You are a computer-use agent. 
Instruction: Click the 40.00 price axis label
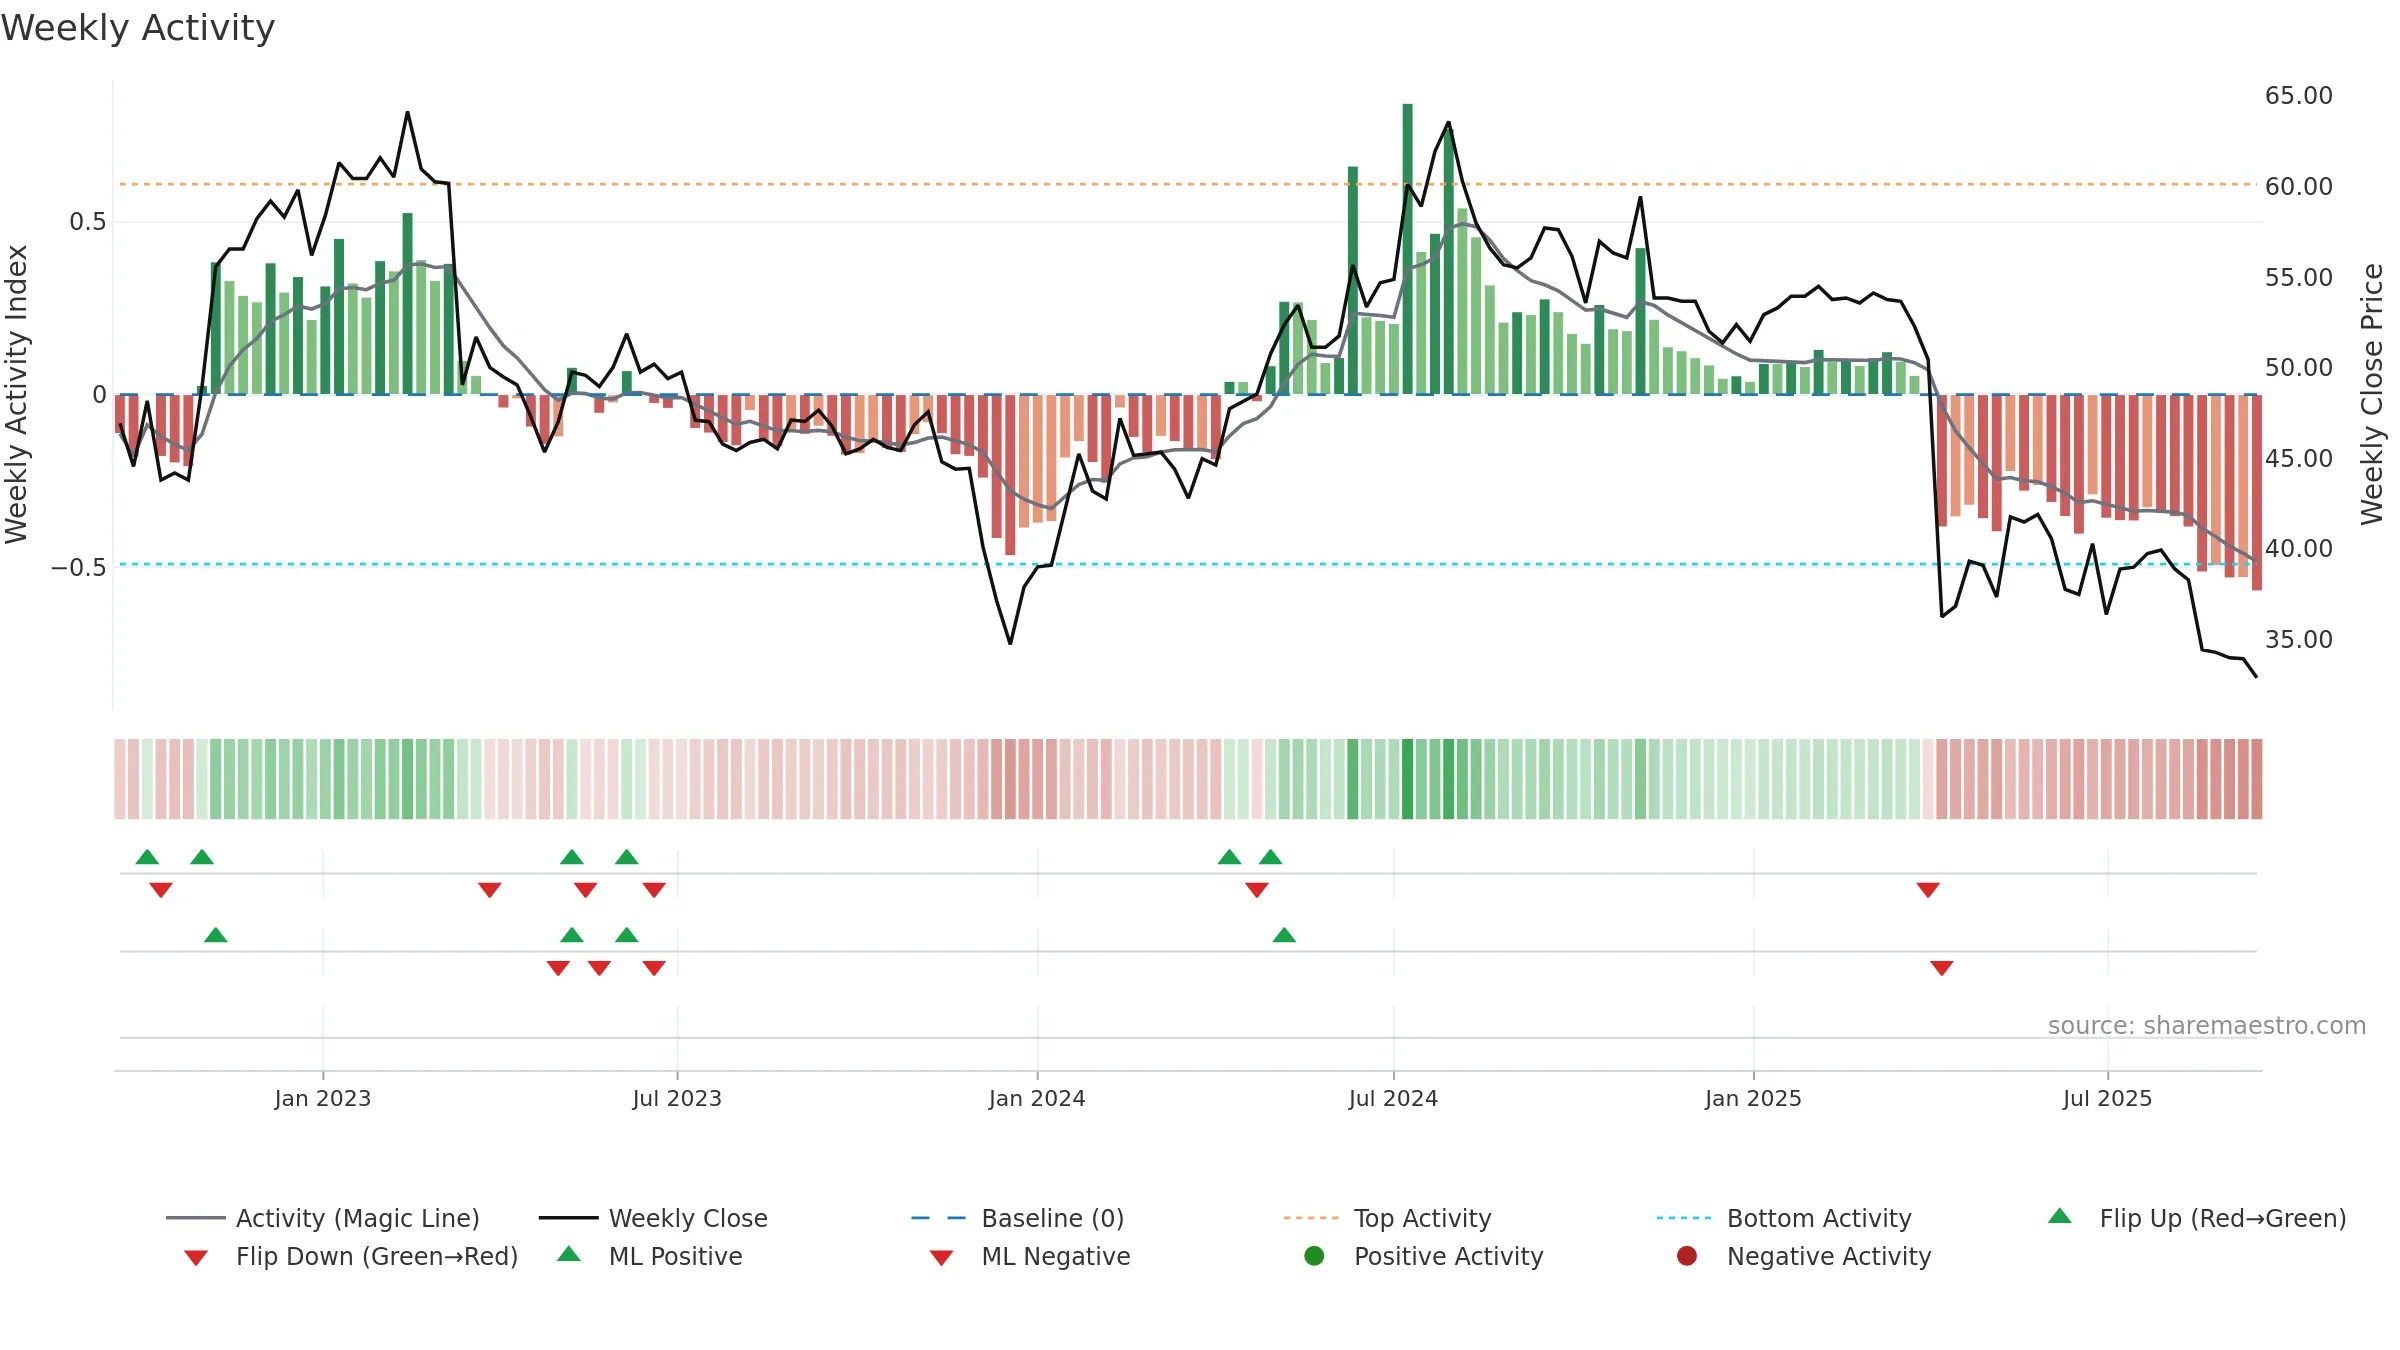(2299, 549)
